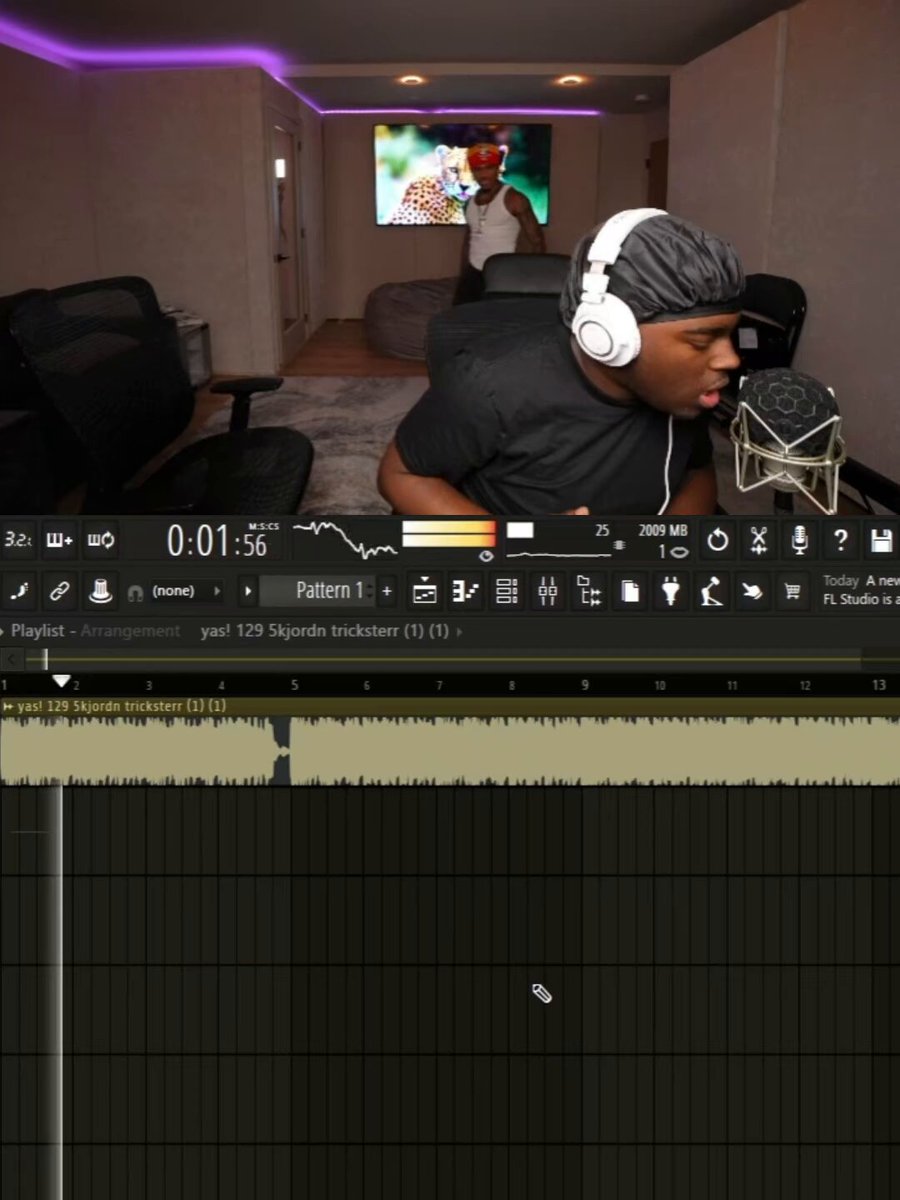
Task: Toggle the link chain multilink button
Action: click(x=59, y=591)
